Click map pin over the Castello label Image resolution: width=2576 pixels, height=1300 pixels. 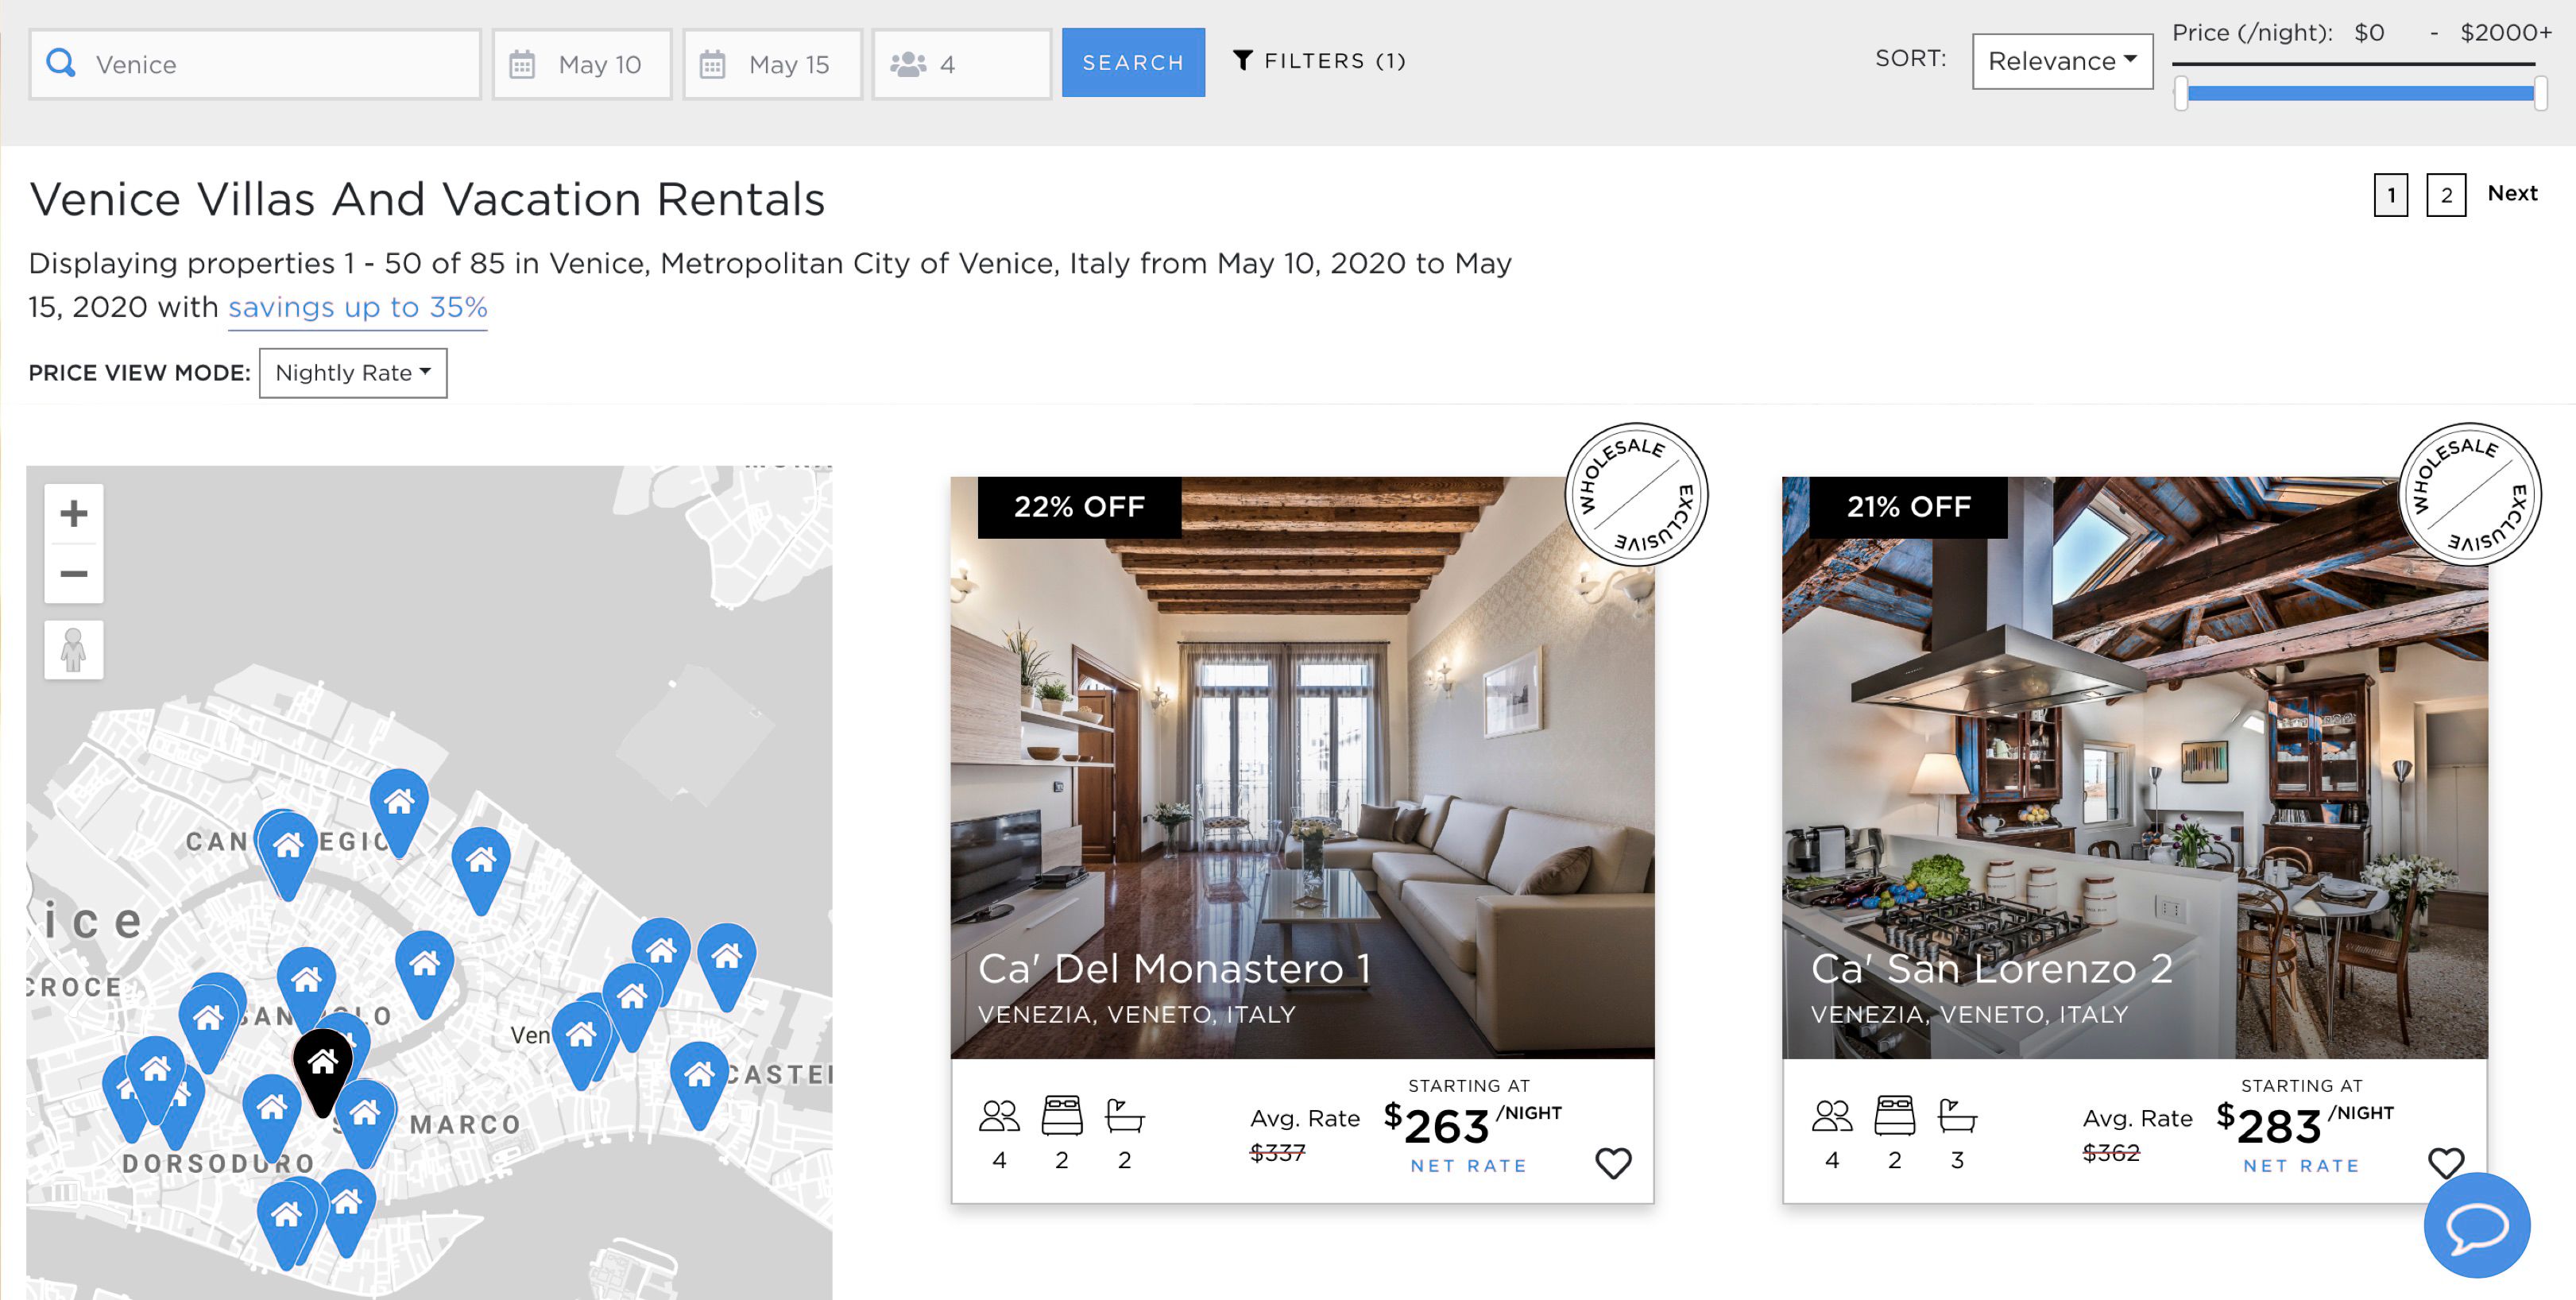click(699, 1084)
